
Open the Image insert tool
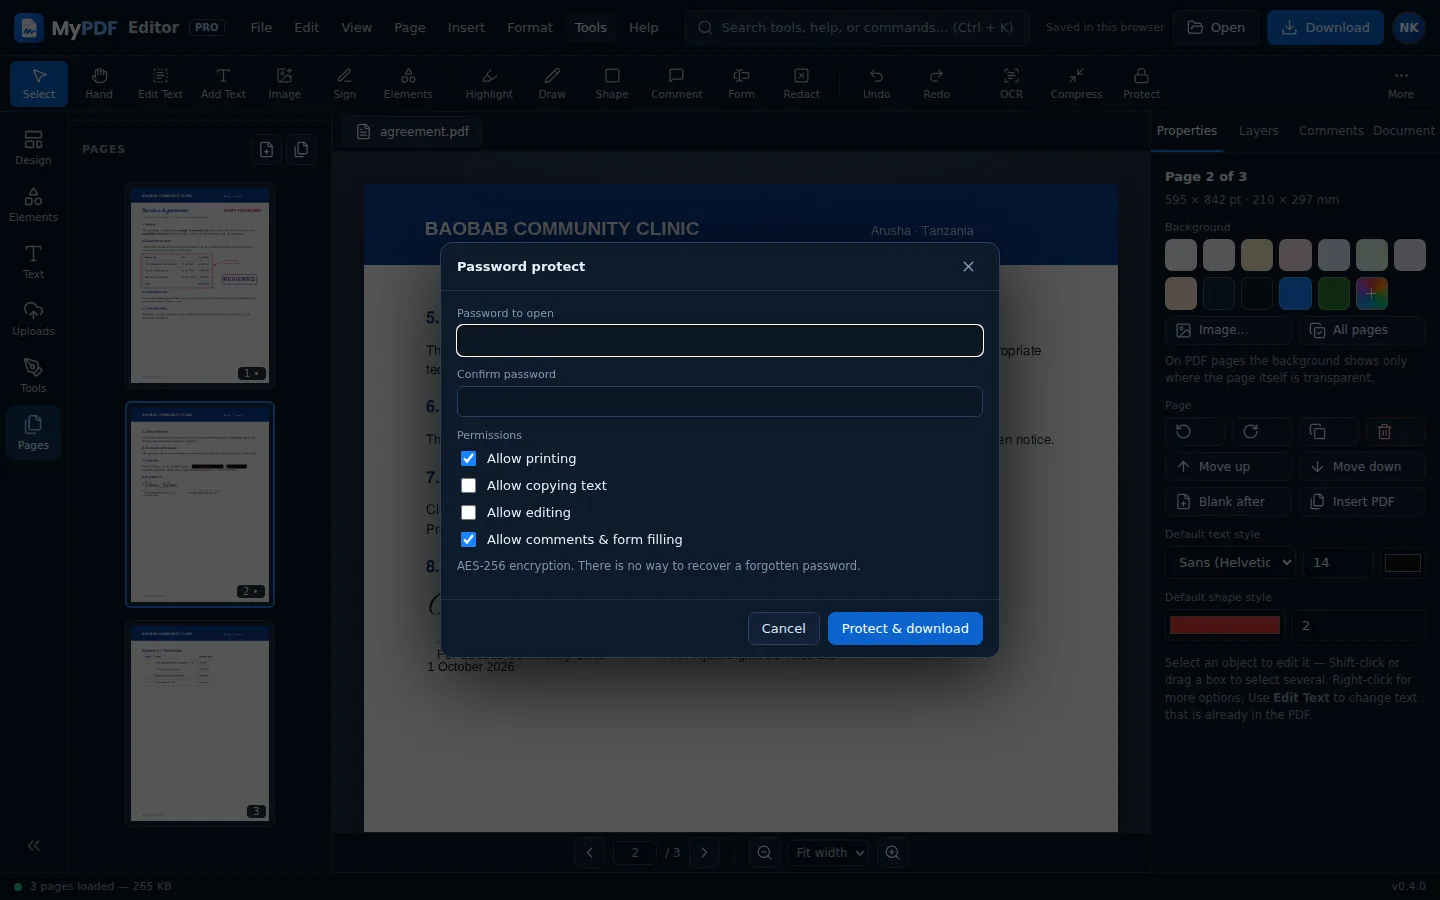pyautogui.click(x=284, y=83)
